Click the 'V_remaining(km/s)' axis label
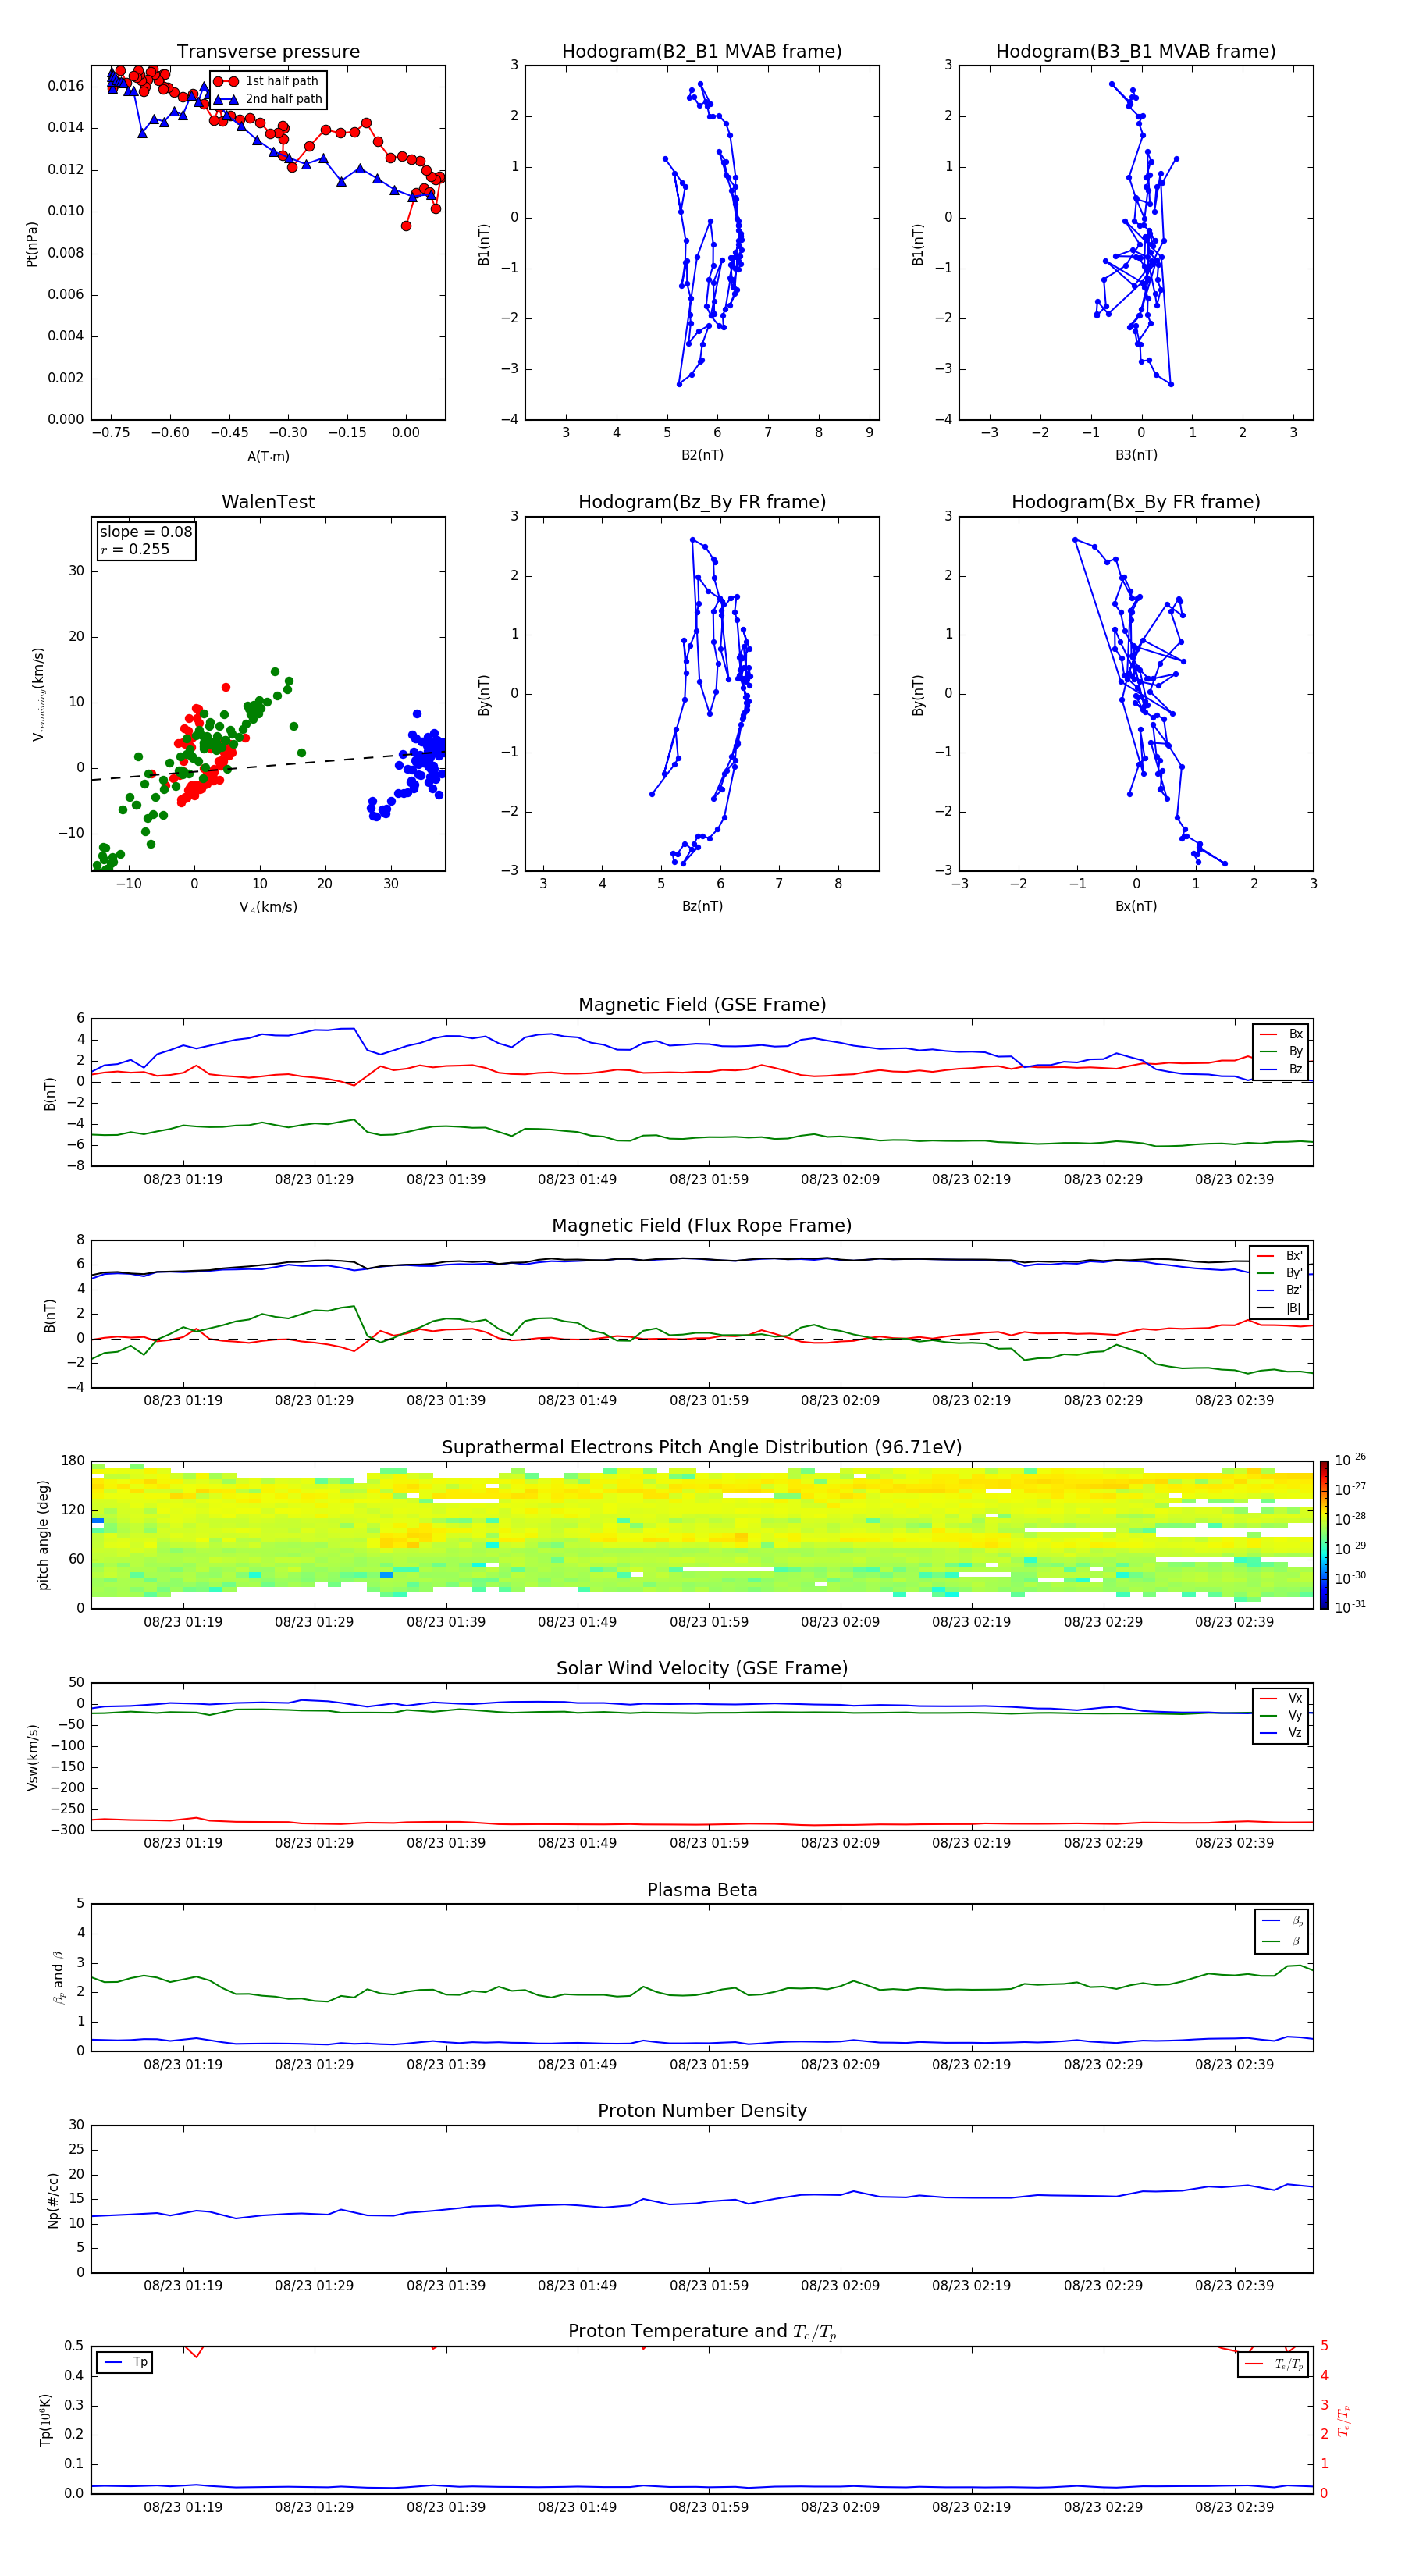Viewport: 1405px width, 2576px height. [x=38, y=694]
